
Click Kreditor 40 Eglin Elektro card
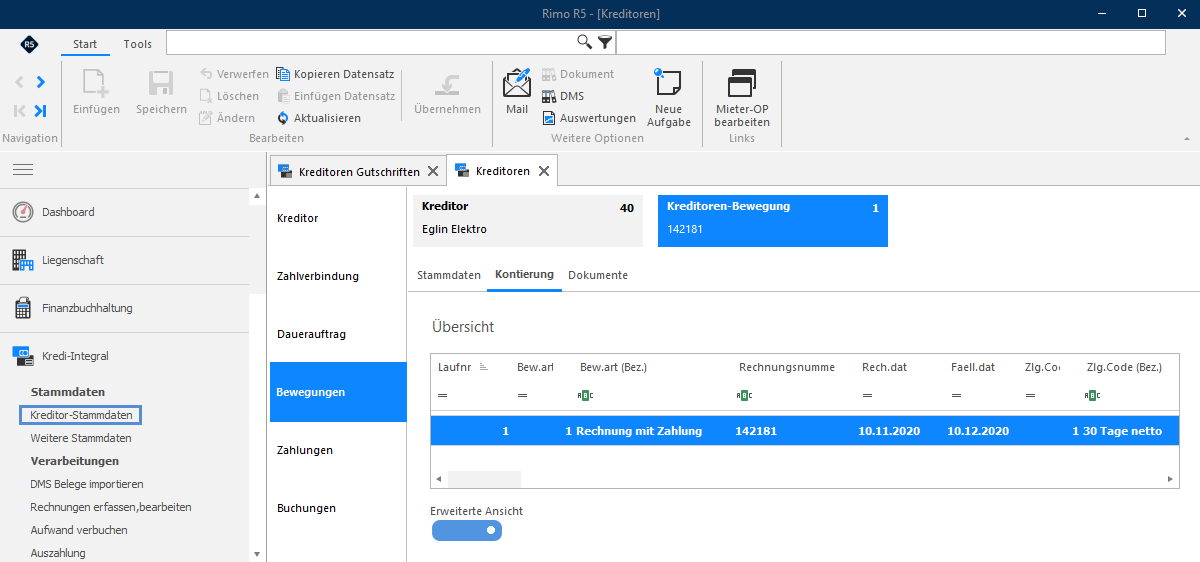click(528, 221)
